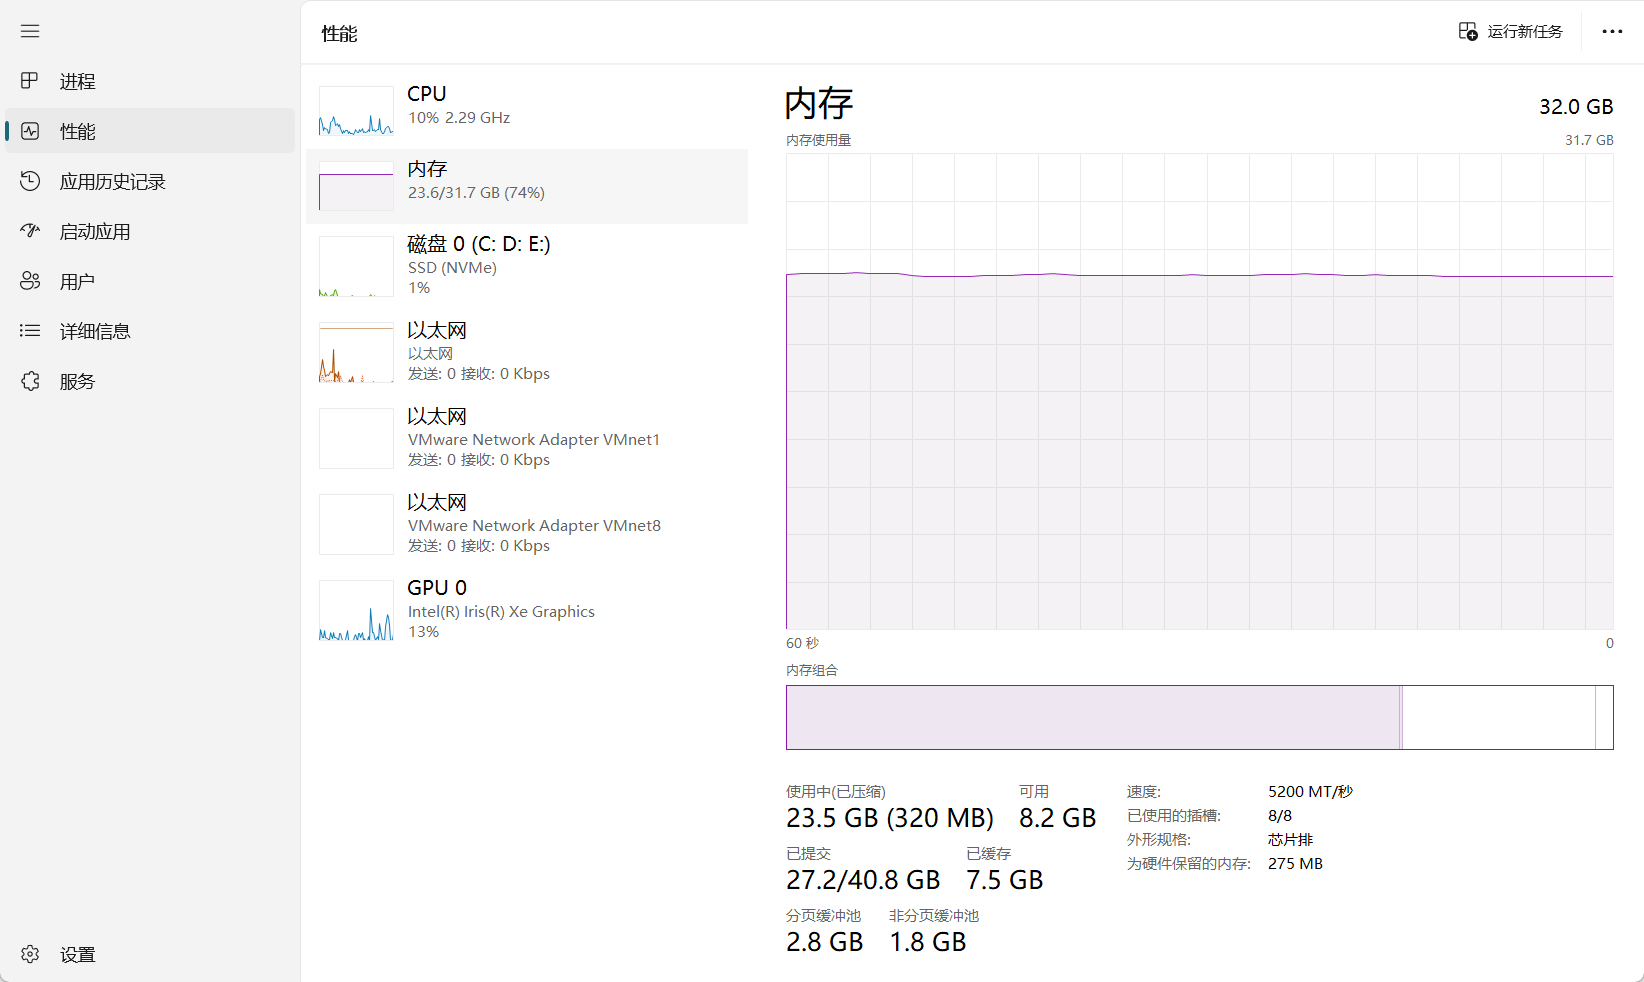Click the 详细信息 details list icon

click(30, 331)
